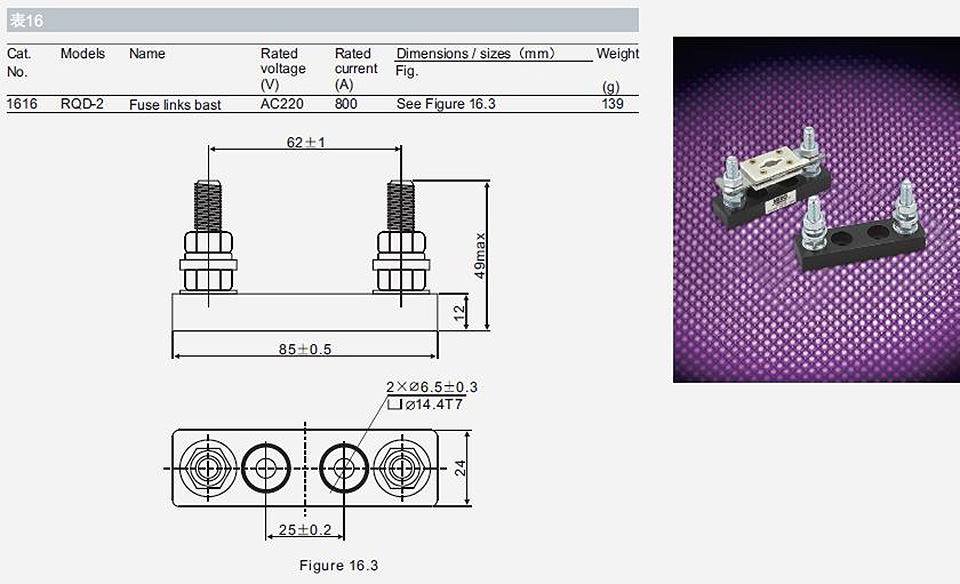Click the left mounting hole circle in top view

[x=266, y=468]
